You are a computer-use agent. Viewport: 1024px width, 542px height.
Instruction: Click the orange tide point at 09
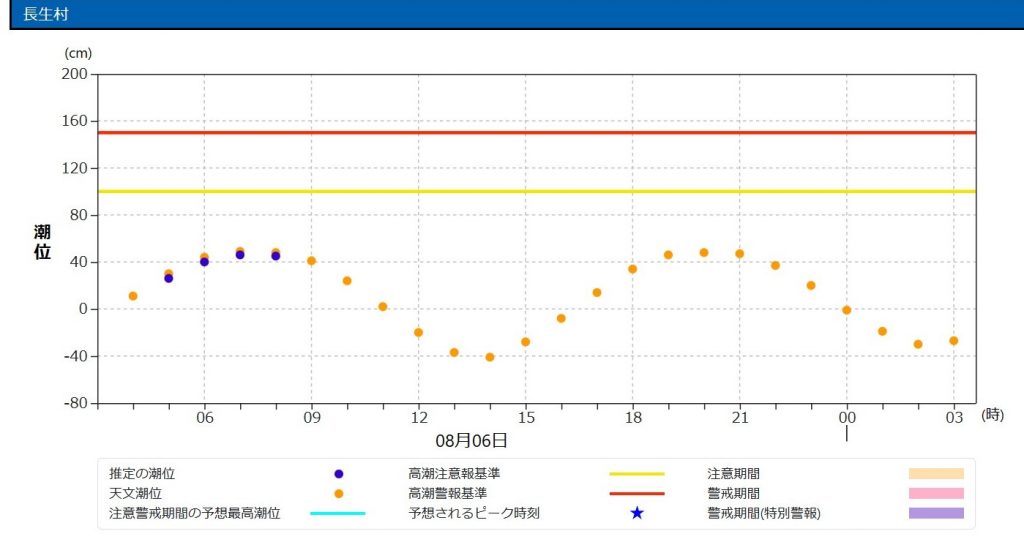point(312,261)
